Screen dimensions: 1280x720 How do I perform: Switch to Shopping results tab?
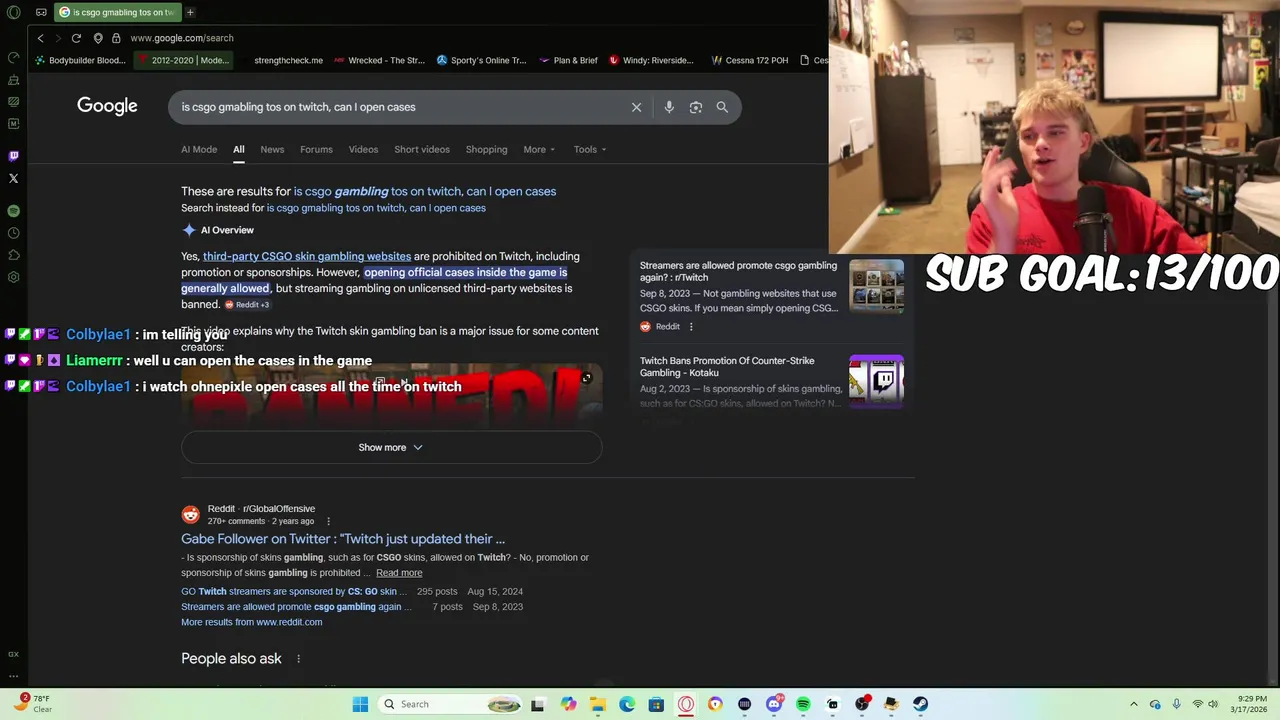point(486,149)
